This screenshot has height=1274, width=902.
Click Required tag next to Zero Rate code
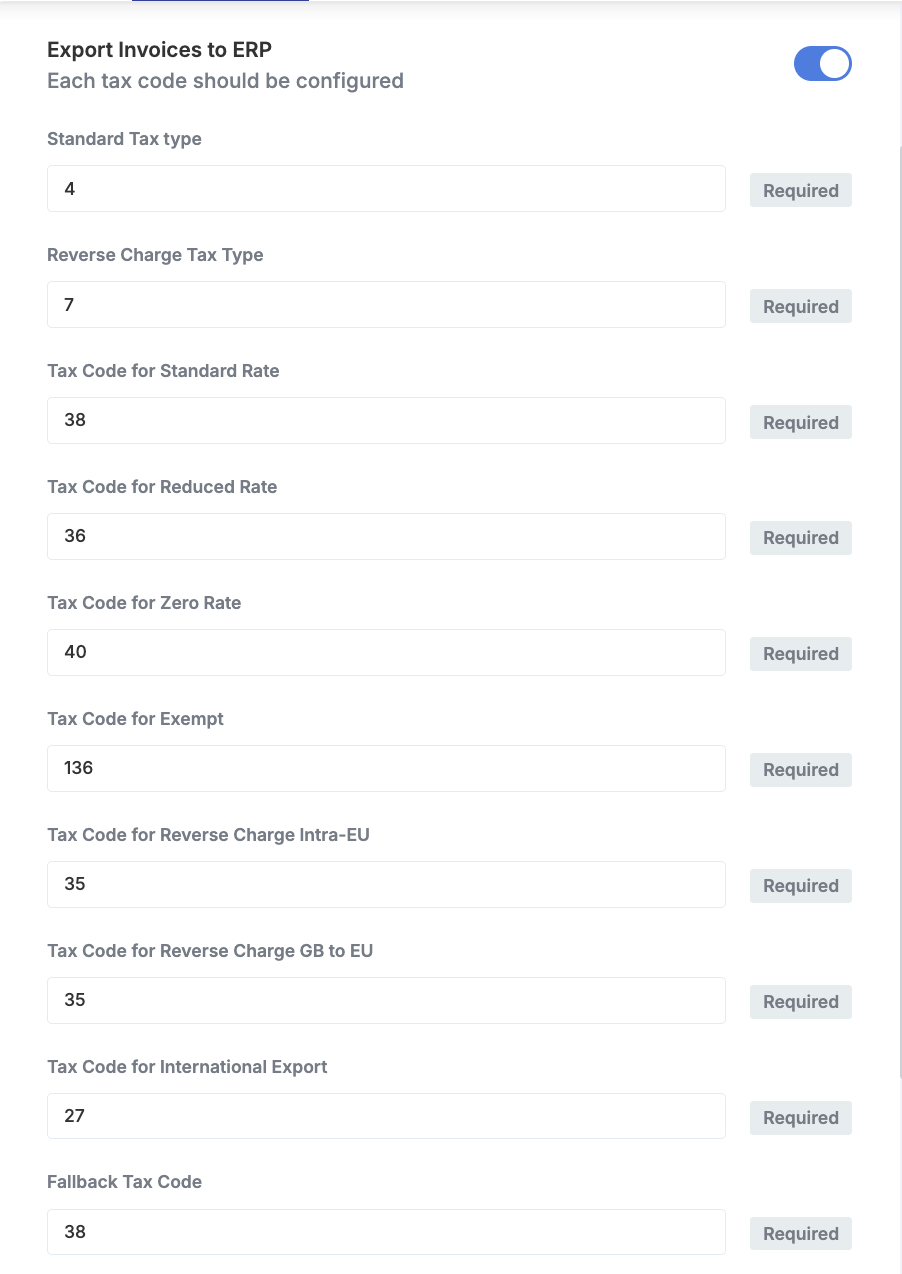800,654
